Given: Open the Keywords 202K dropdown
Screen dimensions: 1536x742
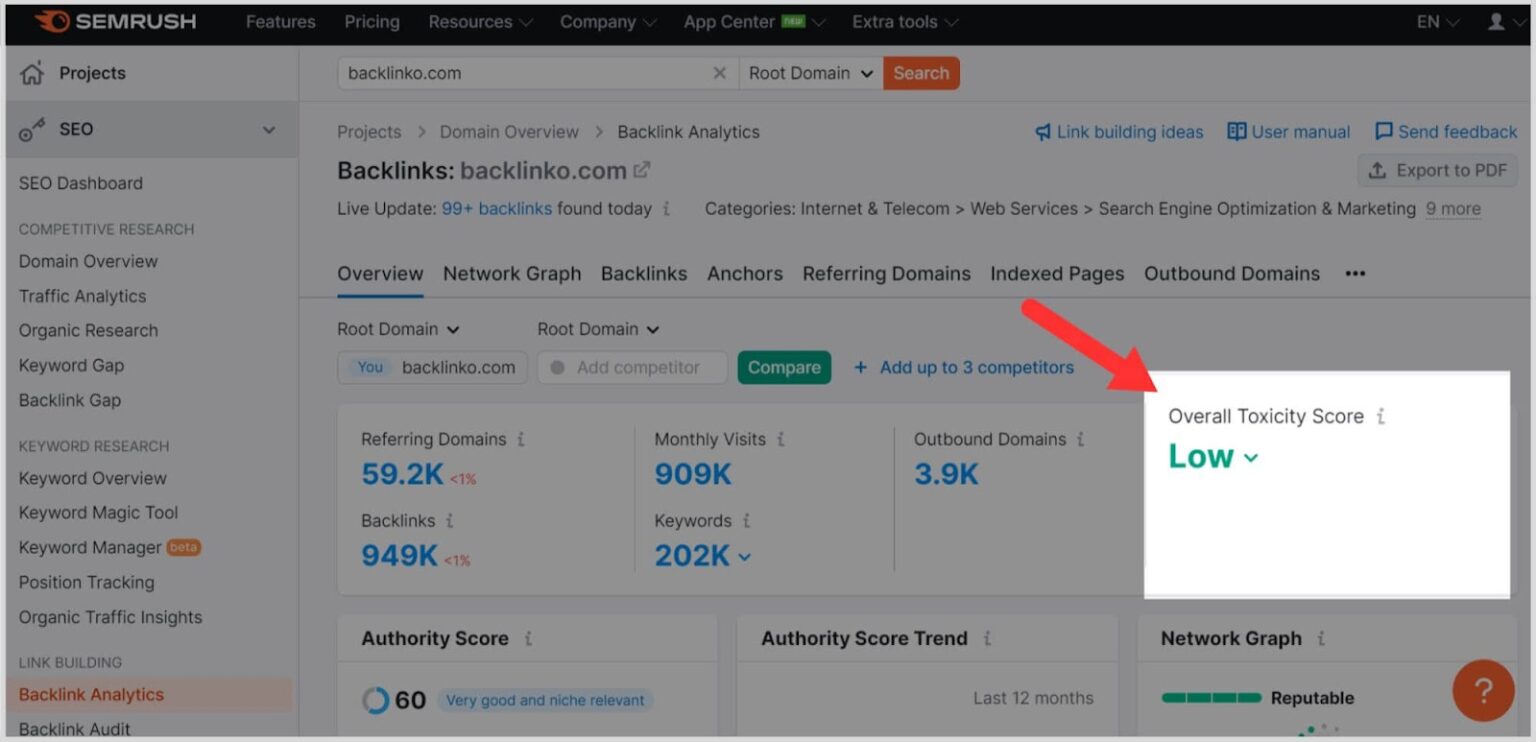Looking at the screenshot, I should (744, 556).
